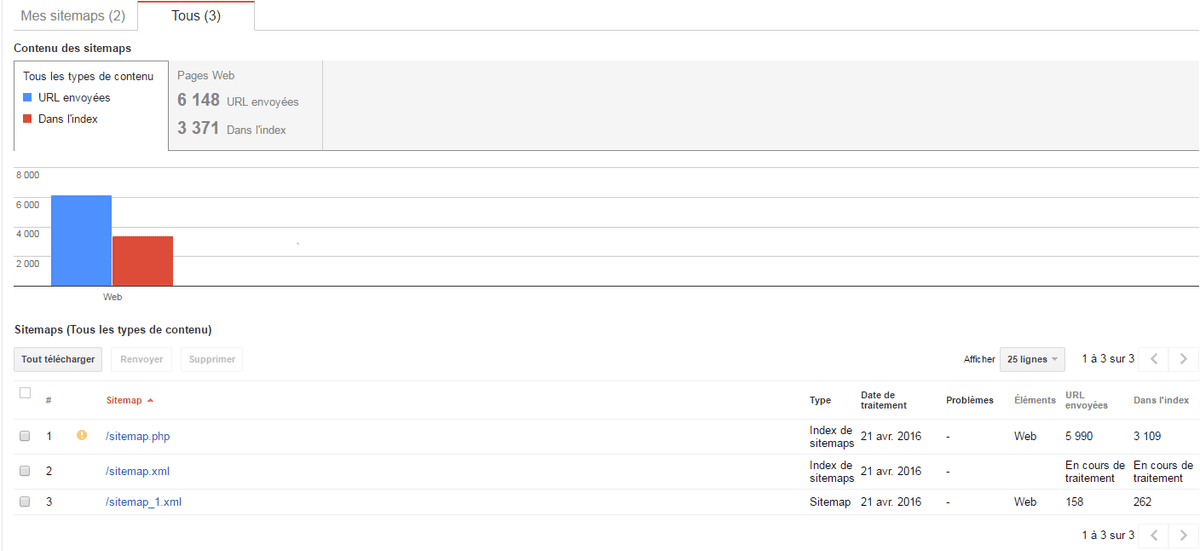Click the bottom previous-page arrow

pos(1154,535)
